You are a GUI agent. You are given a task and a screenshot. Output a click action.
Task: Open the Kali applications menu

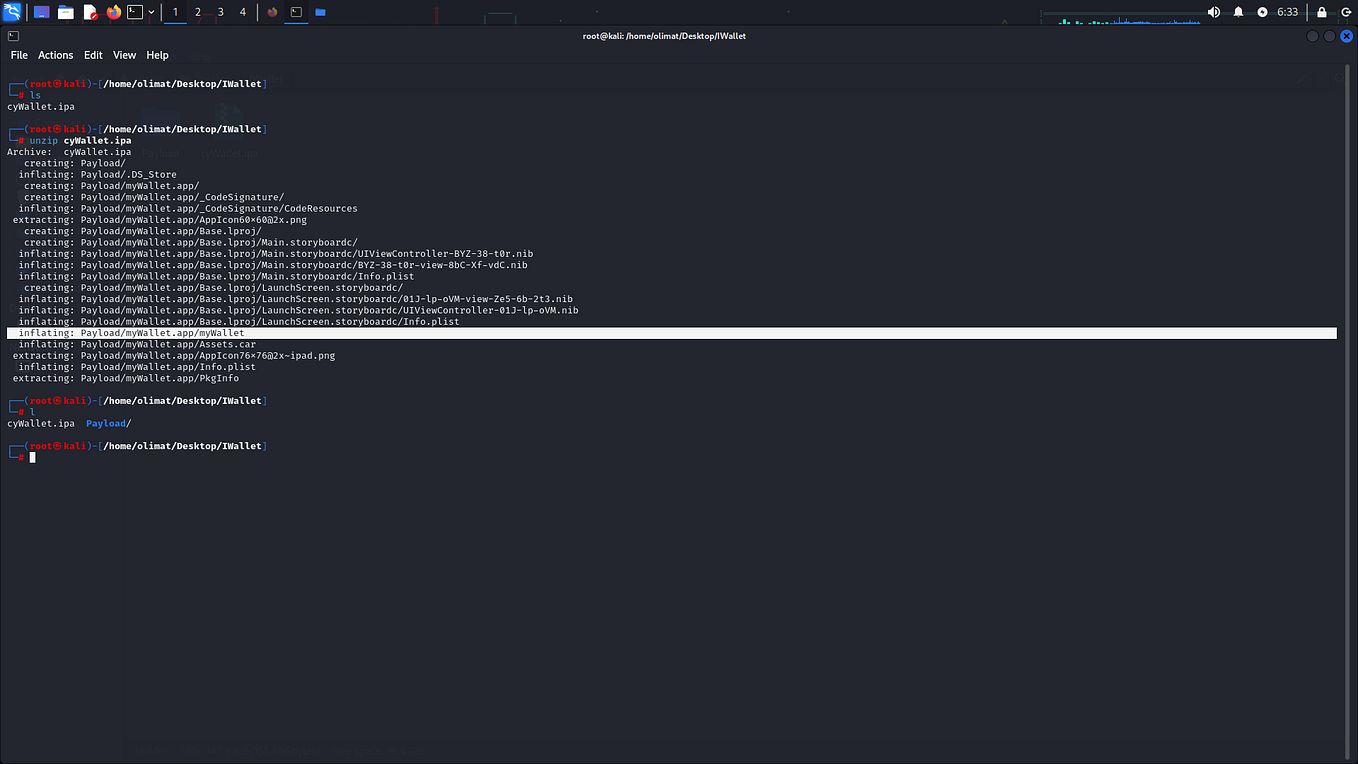pyautogui.click(x=13, y=12)
